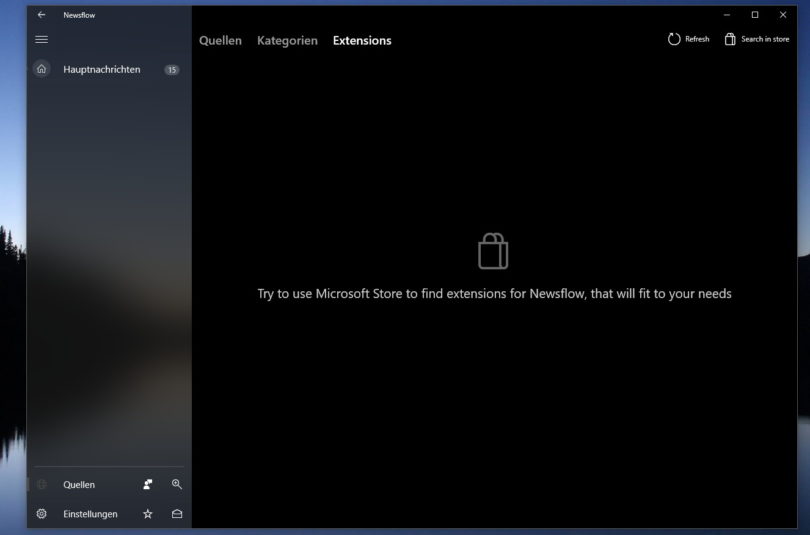Screen dimensions: 810x535
Task: Close the Newsflow window
Action: (x=783, y=15)
